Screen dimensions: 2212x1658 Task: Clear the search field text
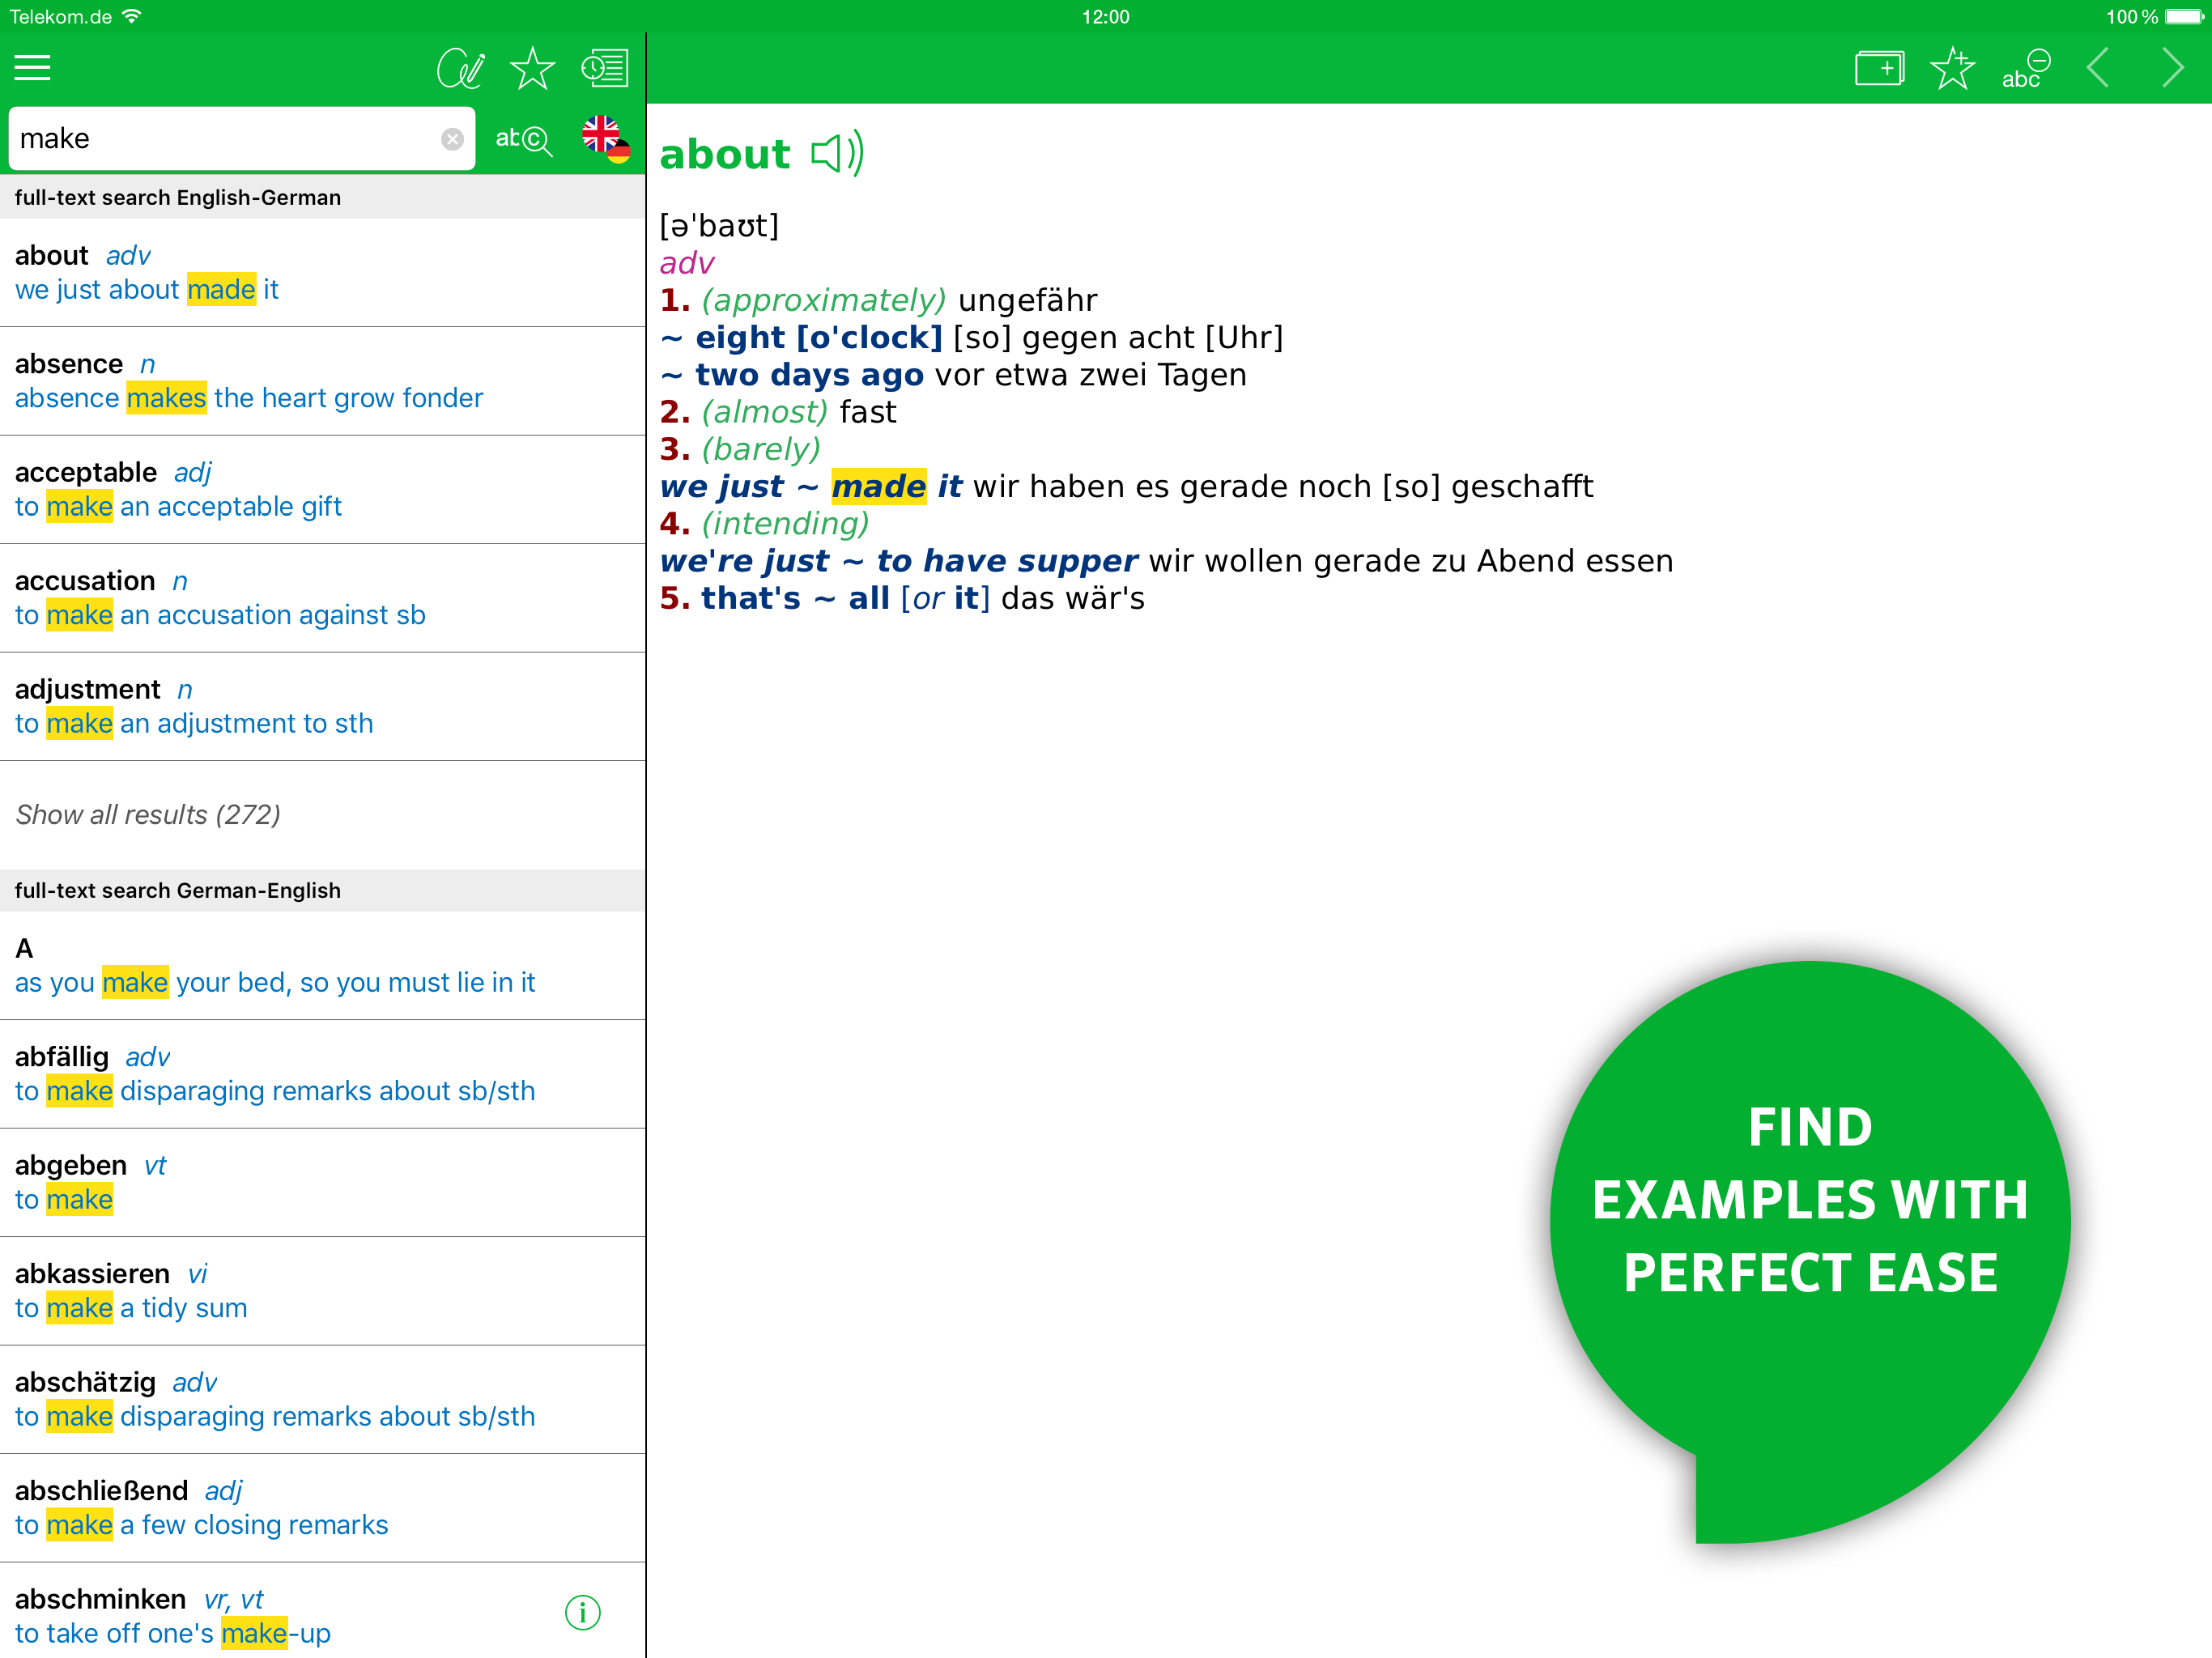[x=452, y=139]
